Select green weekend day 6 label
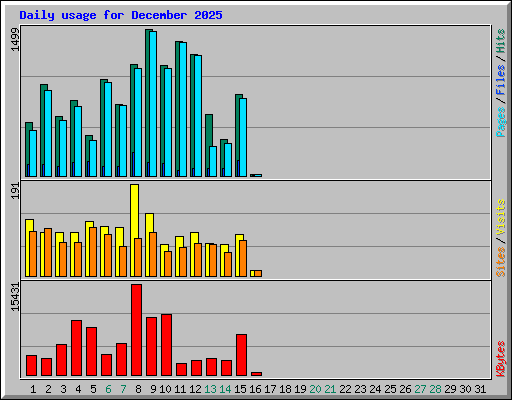 point(108,389)
